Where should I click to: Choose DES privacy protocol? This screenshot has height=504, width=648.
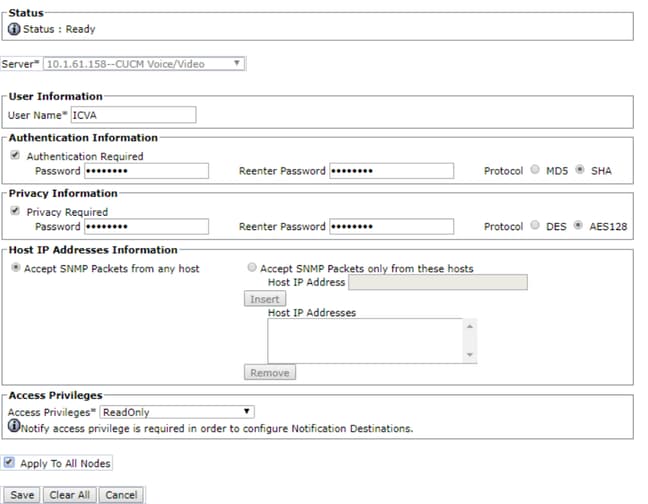click(535, 225)
